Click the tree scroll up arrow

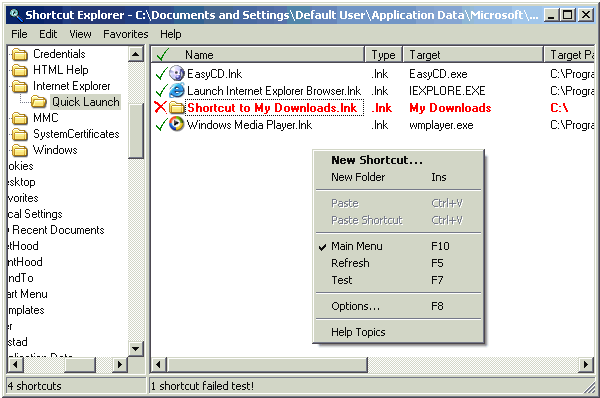[x=136, y=54]
